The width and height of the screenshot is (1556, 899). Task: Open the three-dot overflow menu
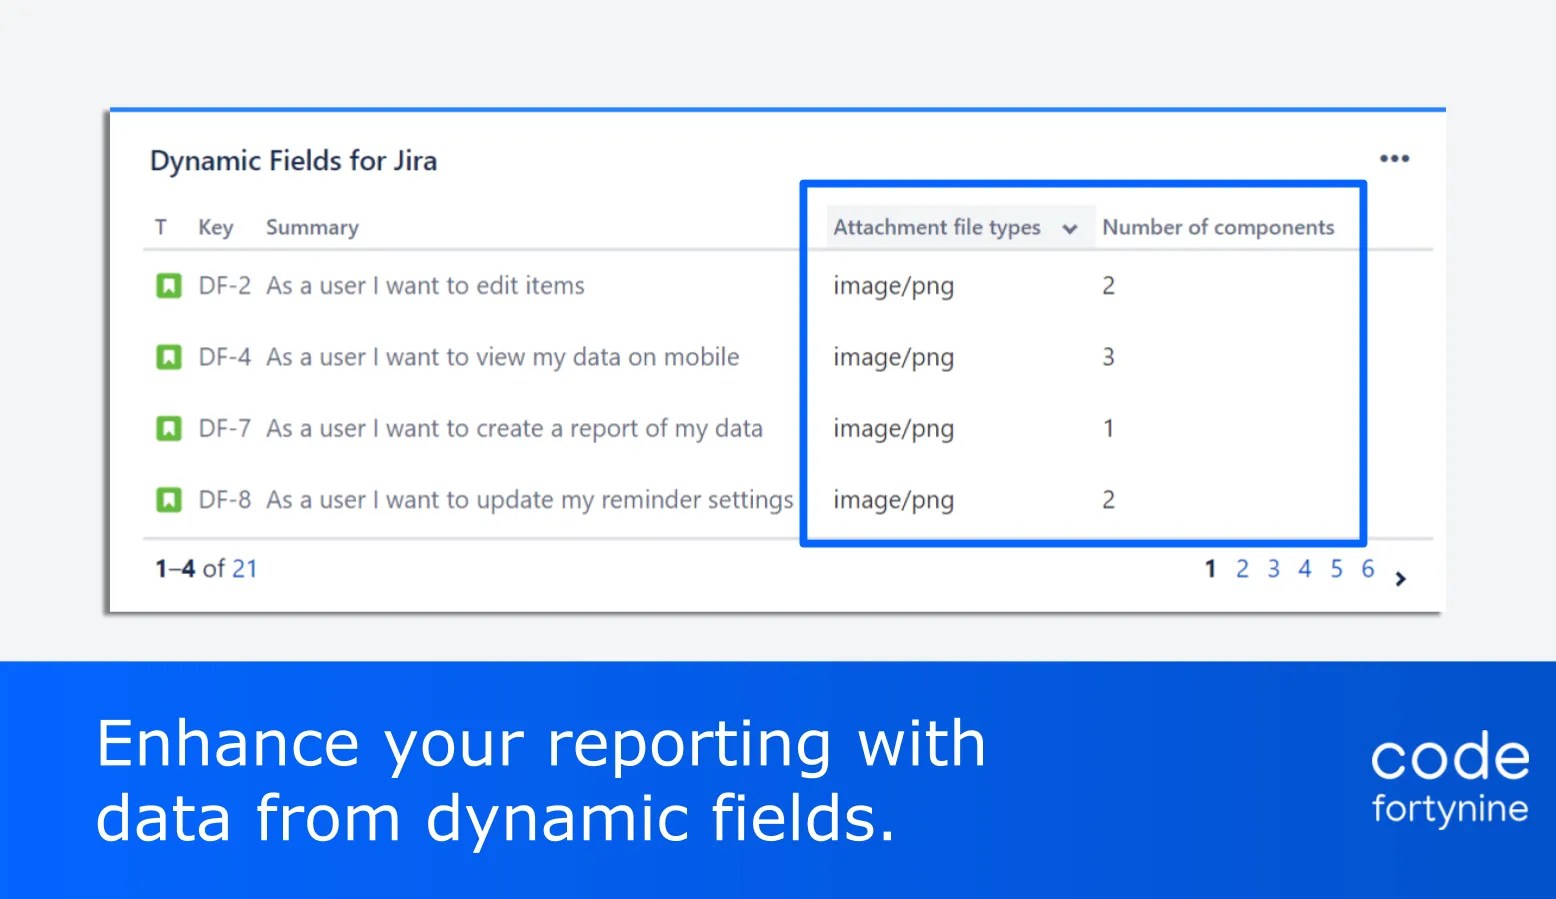[1394, 158]
